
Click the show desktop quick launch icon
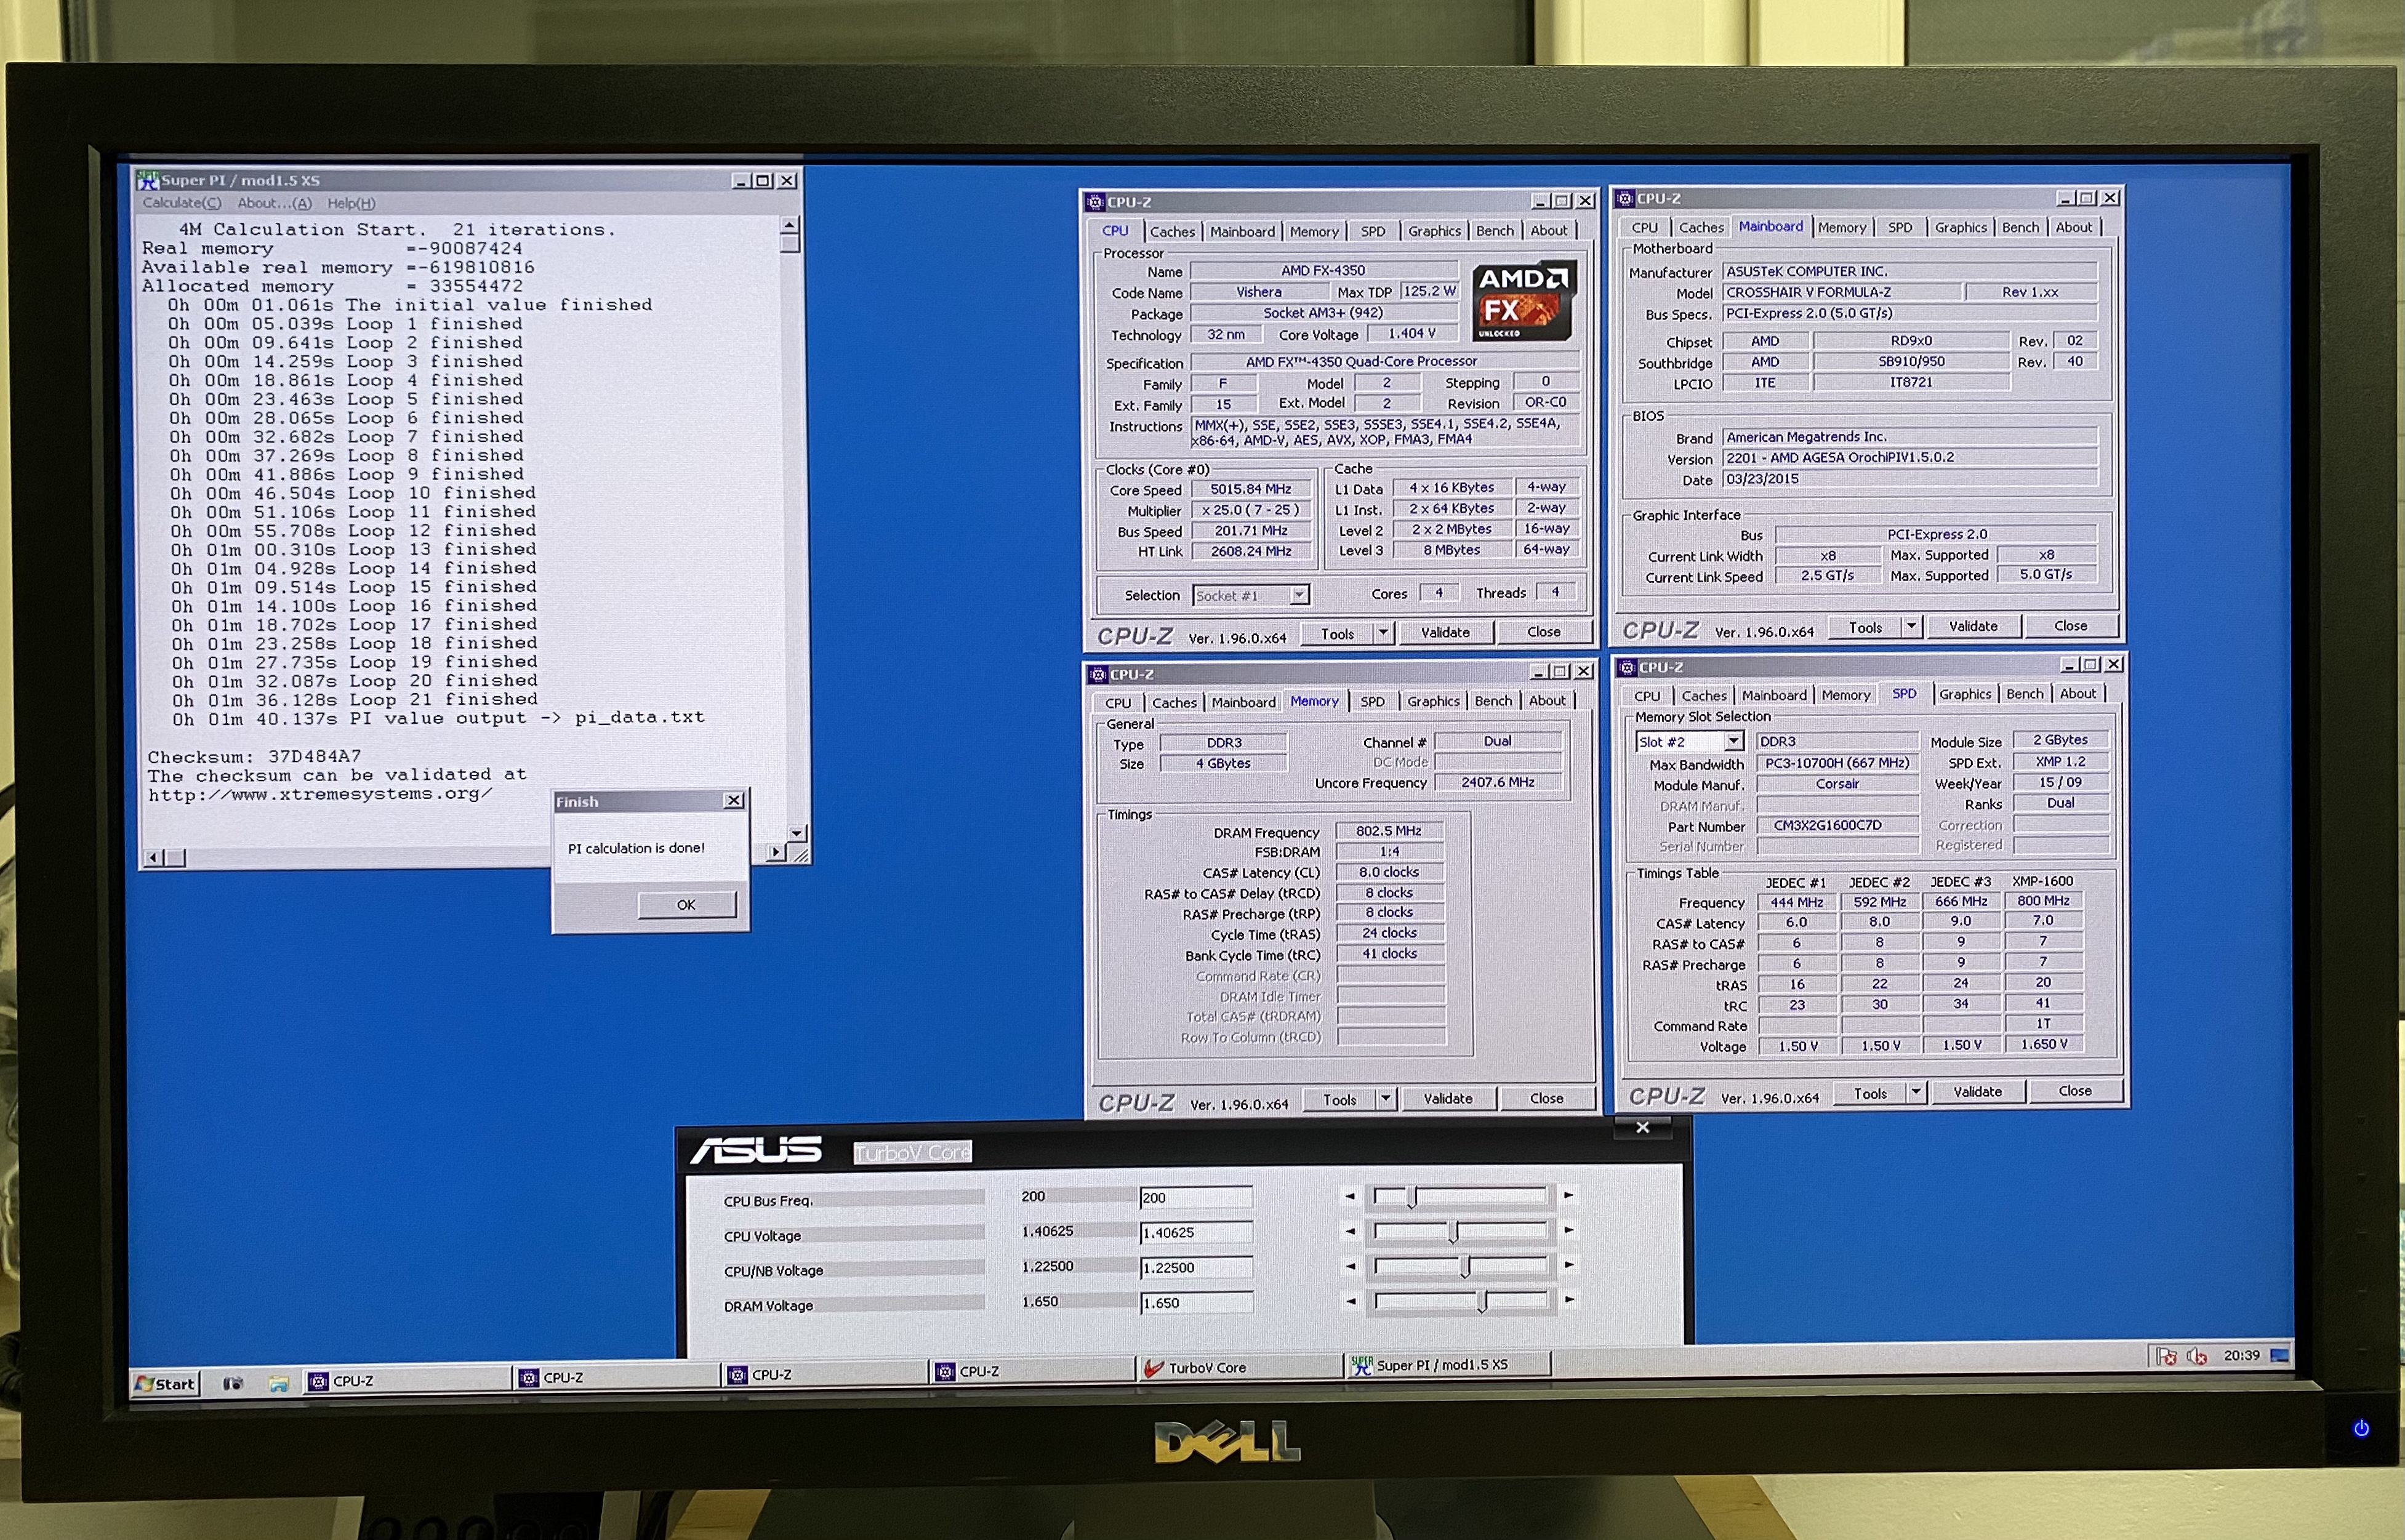[x=233, y=1383]
